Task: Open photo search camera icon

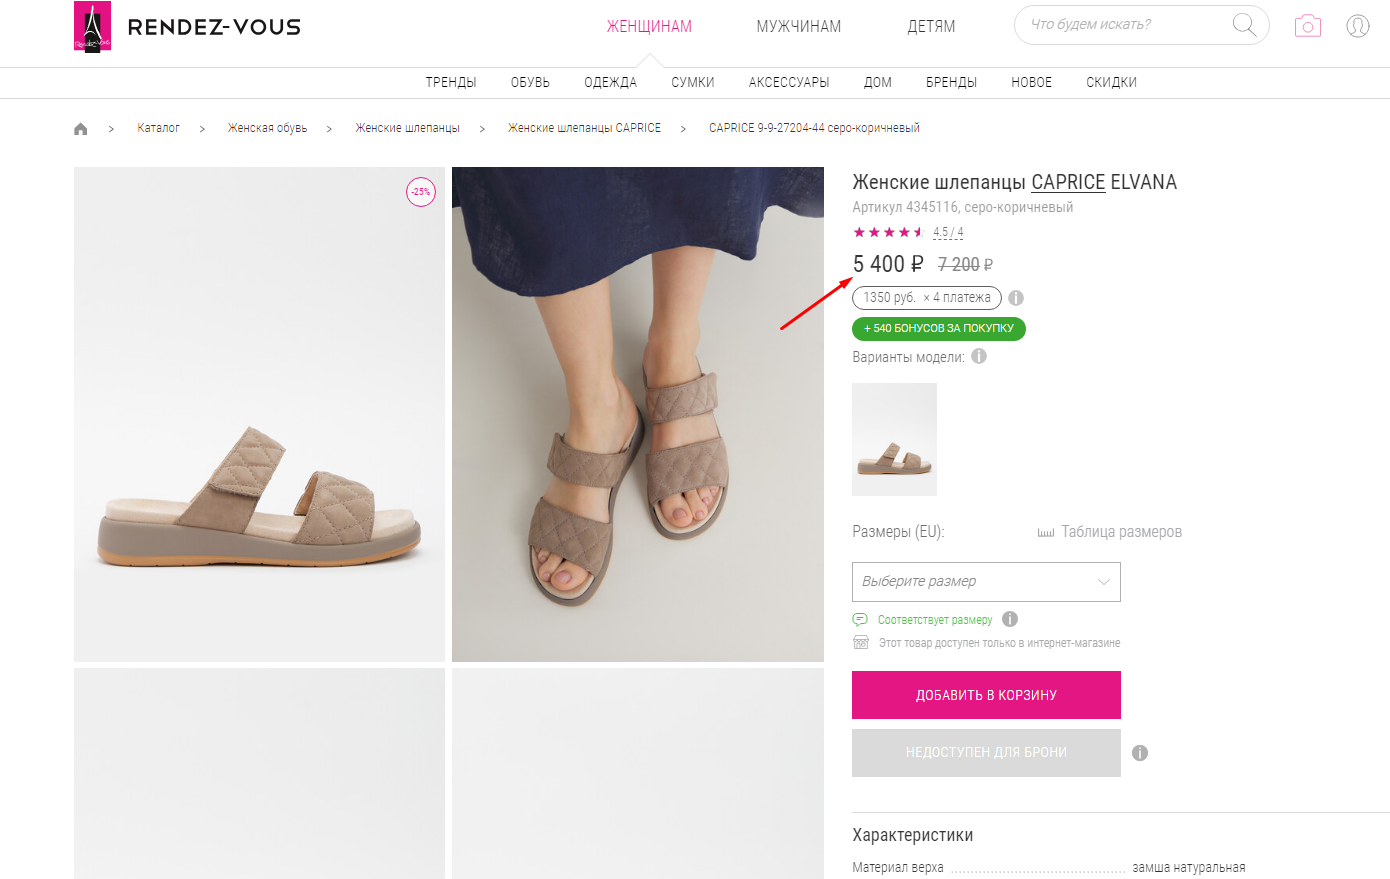Action: 1307,26
